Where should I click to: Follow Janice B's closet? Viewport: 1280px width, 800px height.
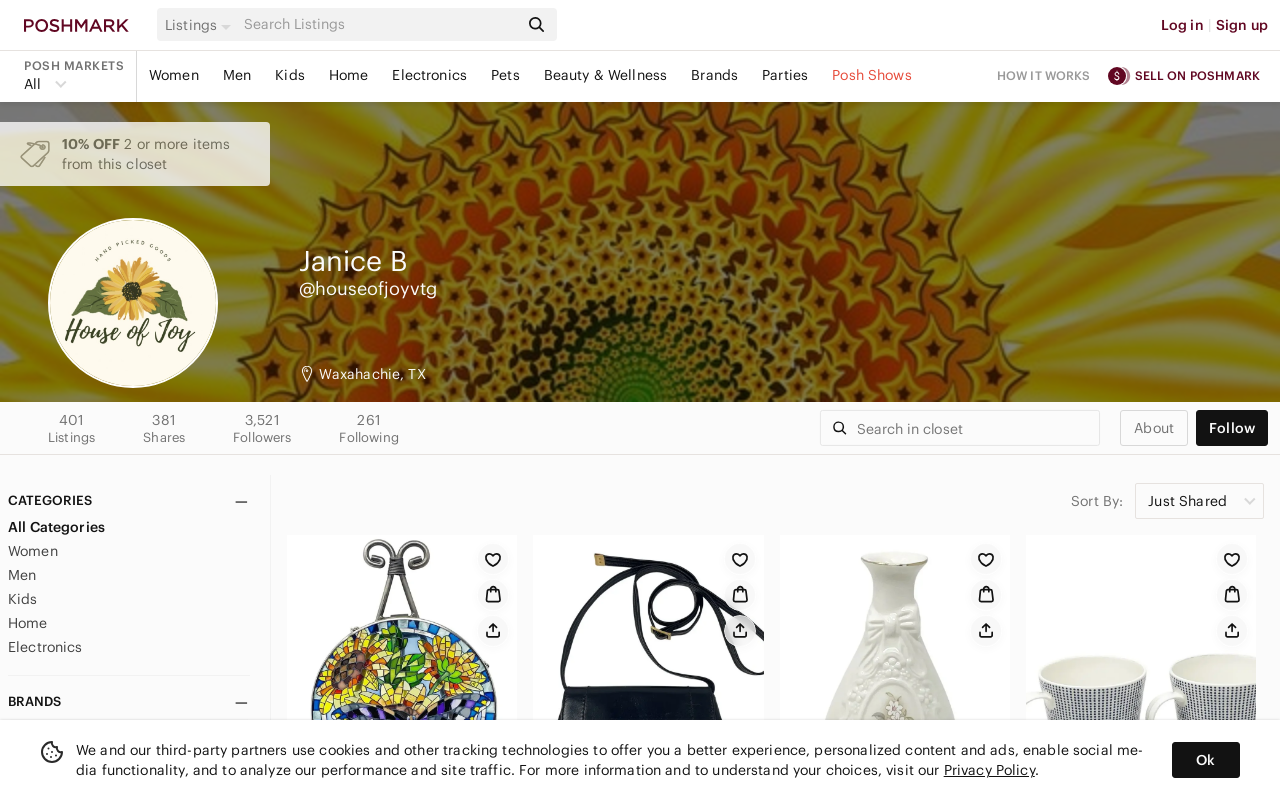(x=1232, y=428)
